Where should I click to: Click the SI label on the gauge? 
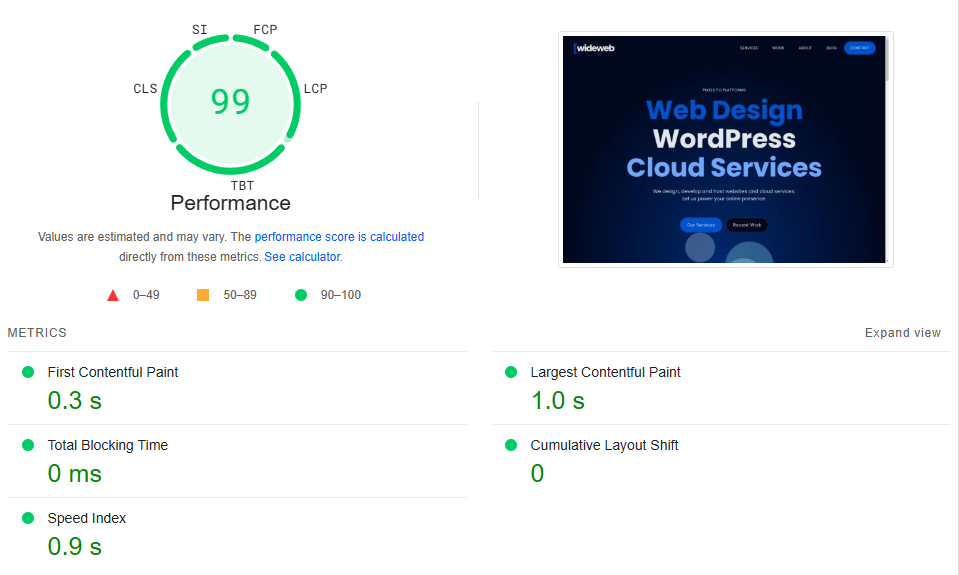coord(199,30)
